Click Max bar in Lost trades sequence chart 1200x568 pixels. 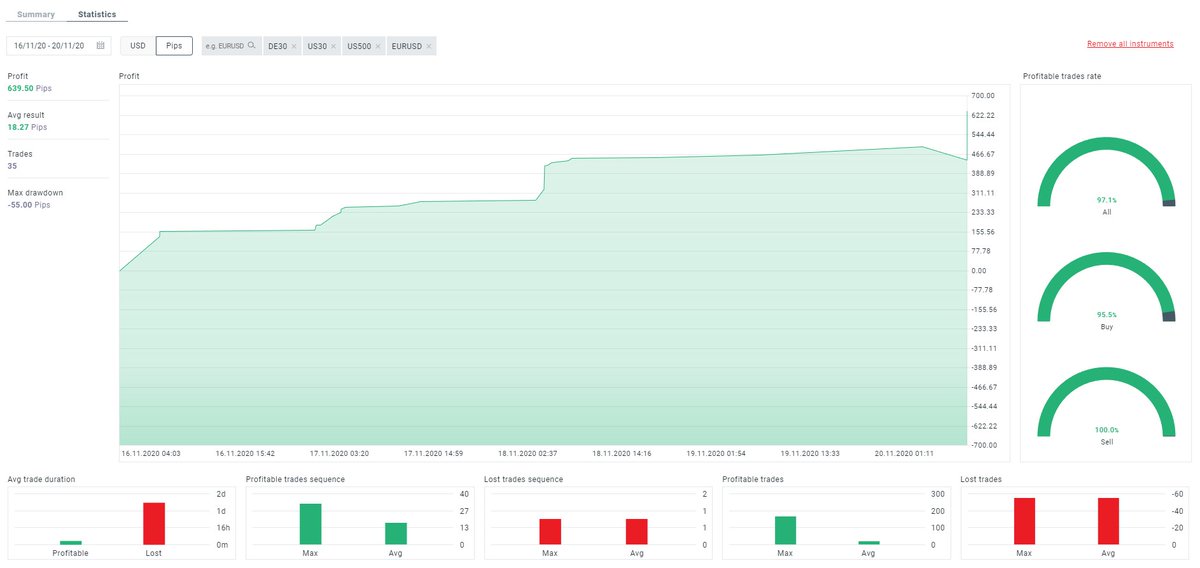[550, 532]
